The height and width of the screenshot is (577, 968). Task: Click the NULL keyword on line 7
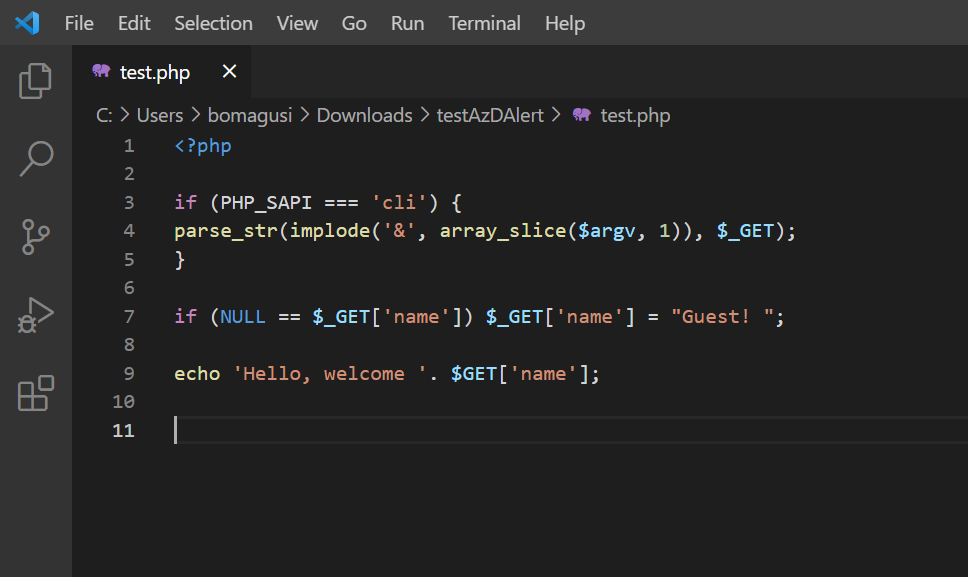tap(243, 317)
